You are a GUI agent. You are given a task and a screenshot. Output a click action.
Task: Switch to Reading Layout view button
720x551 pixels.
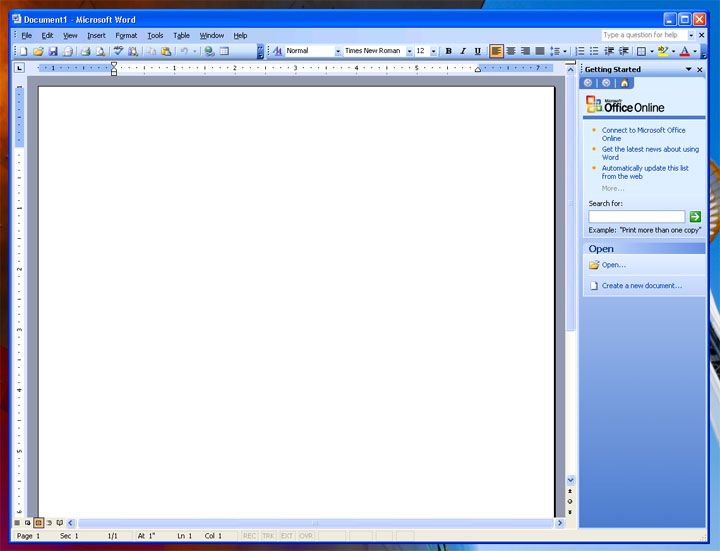tap(60, 523)
